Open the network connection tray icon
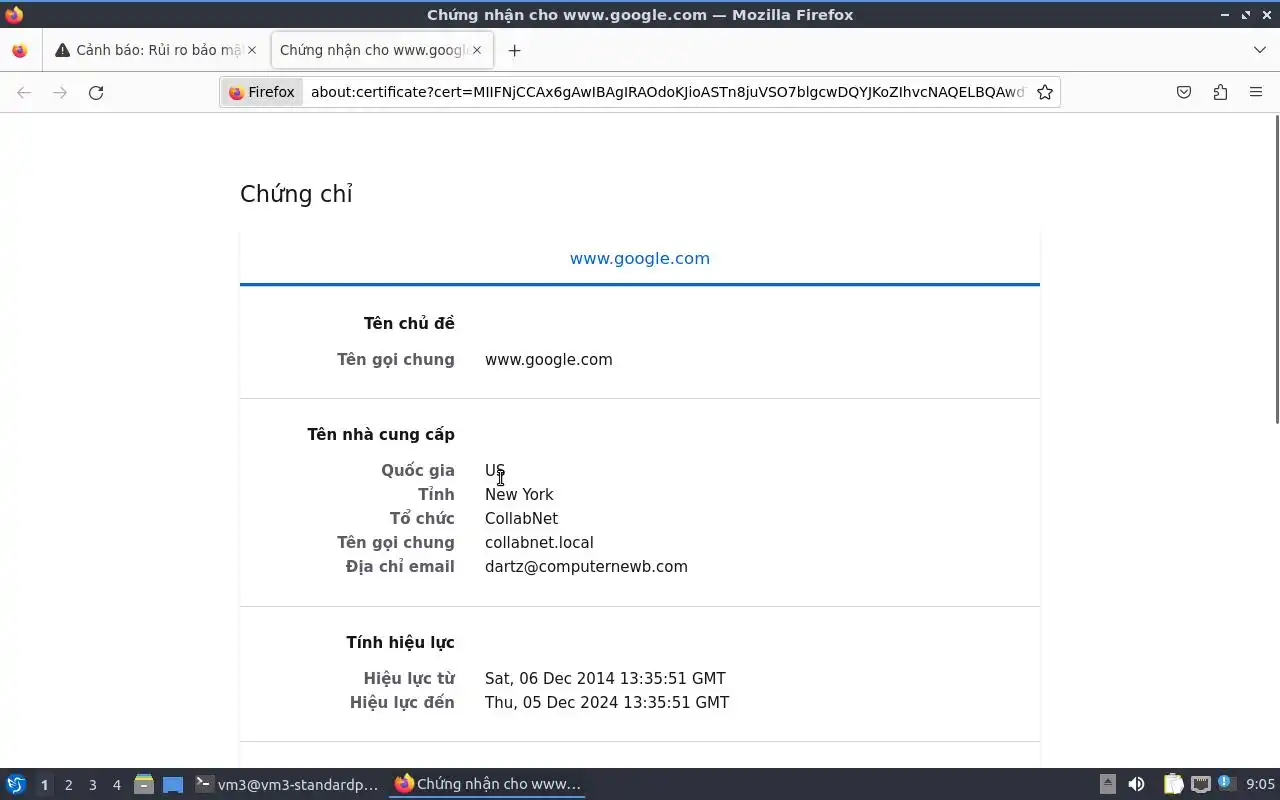 click(1201, 784)
